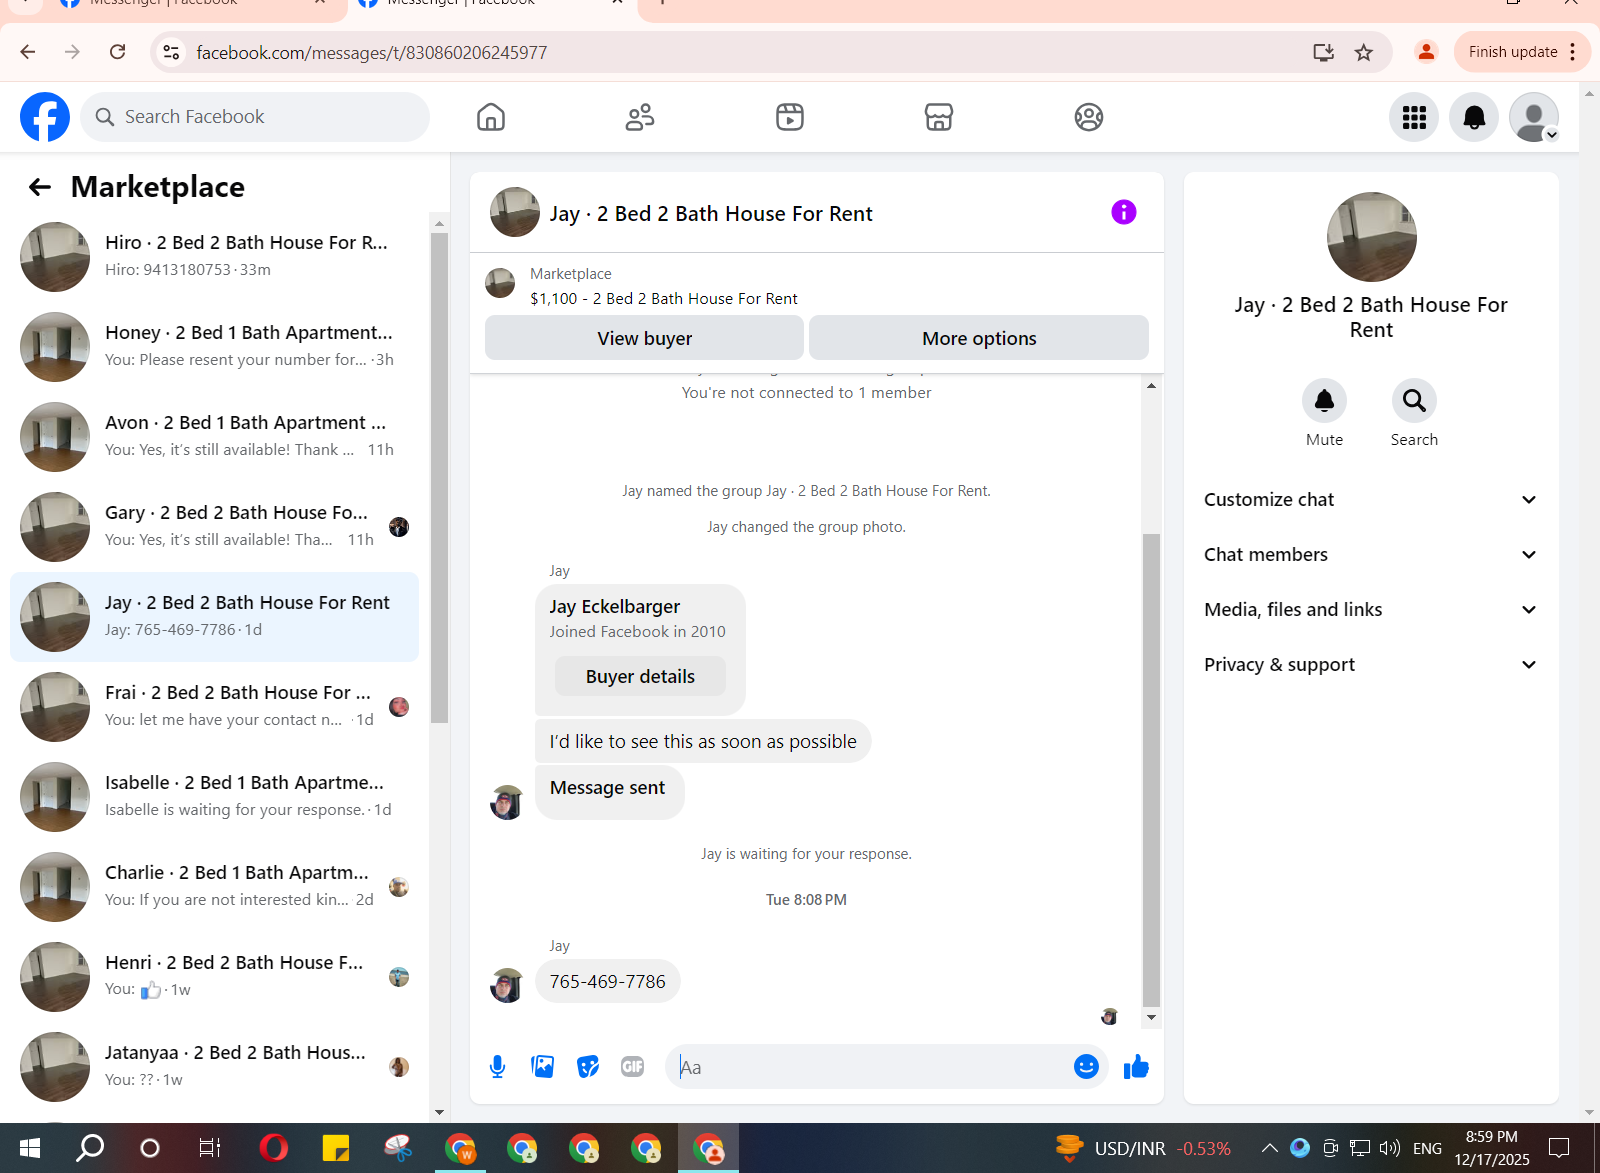Screen dimensions: 1600x1173
Task: Go to the Home feed icon
Action: [491, 117]
